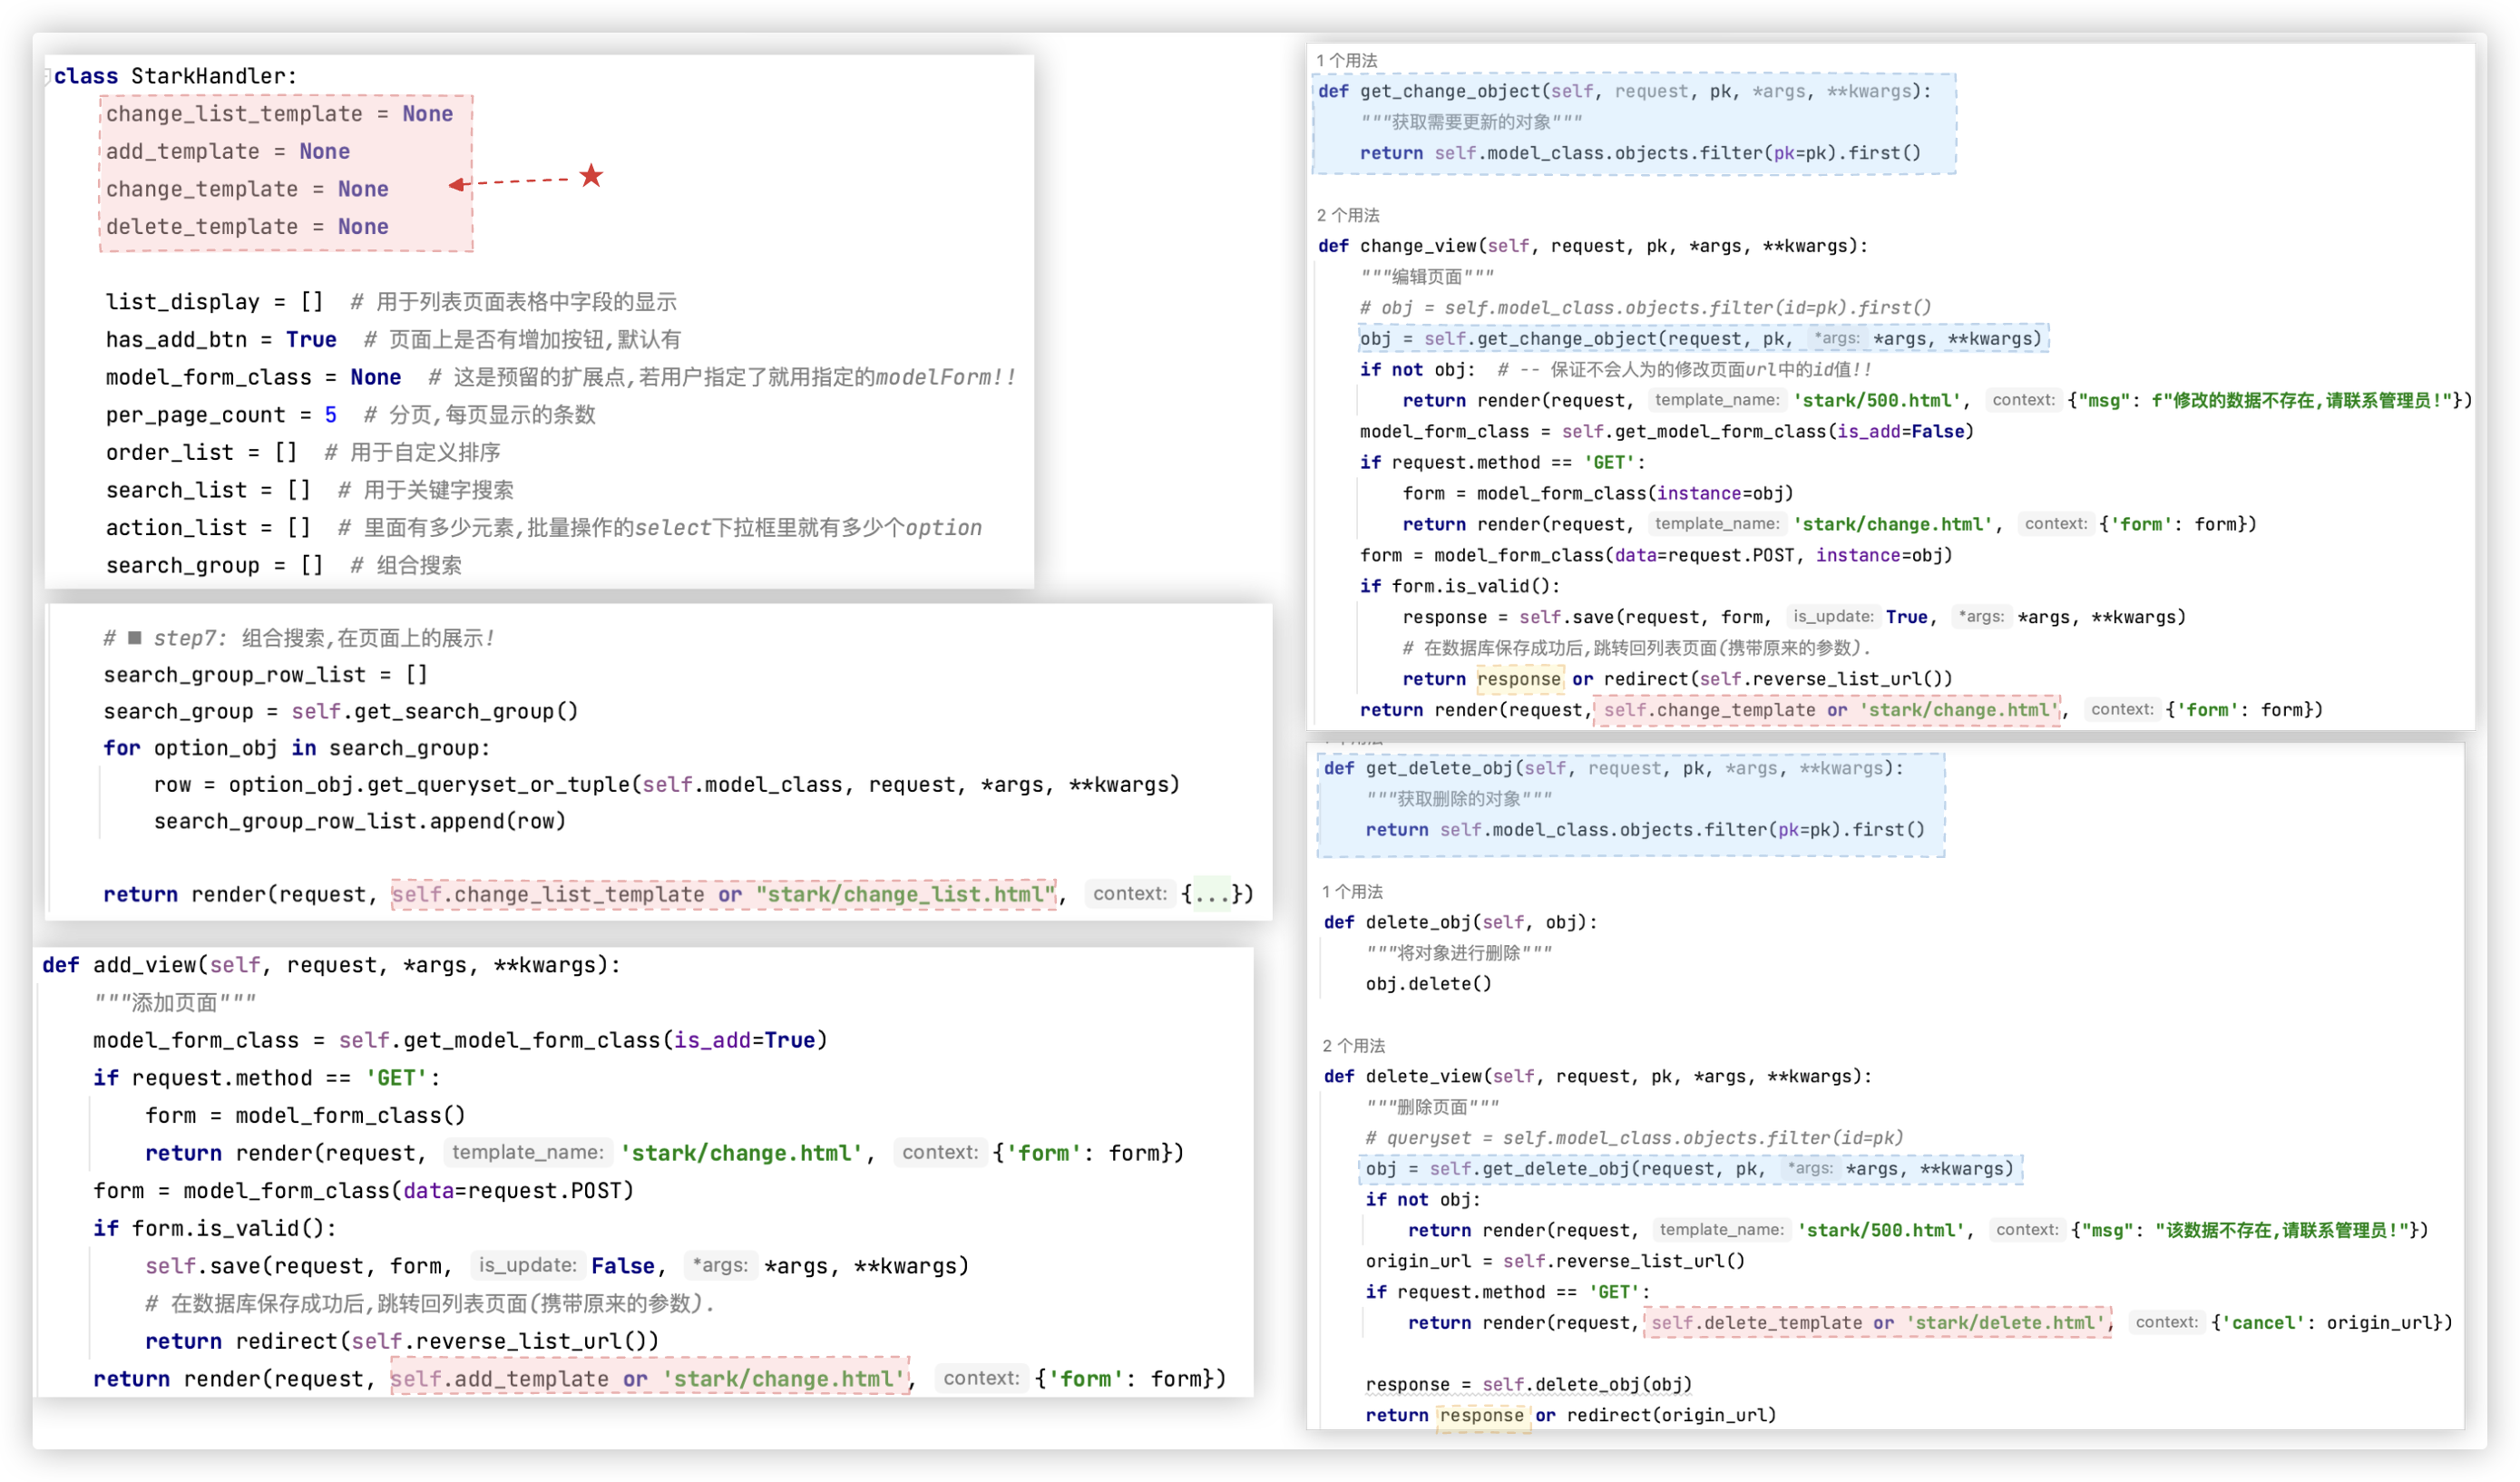The image size is (2520, 1482).
Task: Open the usages hint above delete_view
Action: click(1353, 1045)
